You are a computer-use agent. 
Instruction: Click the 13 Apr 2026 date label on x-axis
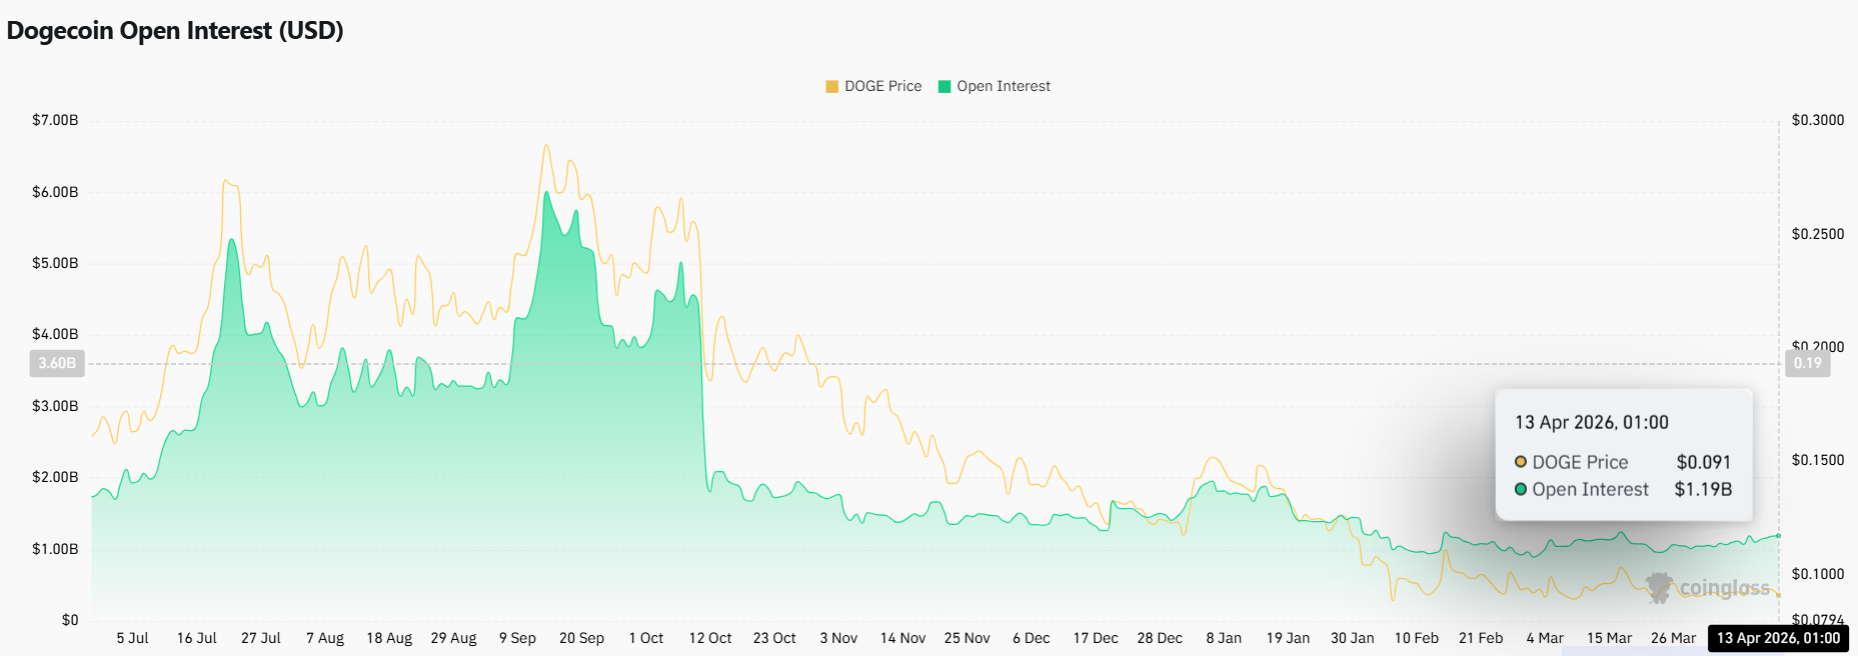[1778, 638]
